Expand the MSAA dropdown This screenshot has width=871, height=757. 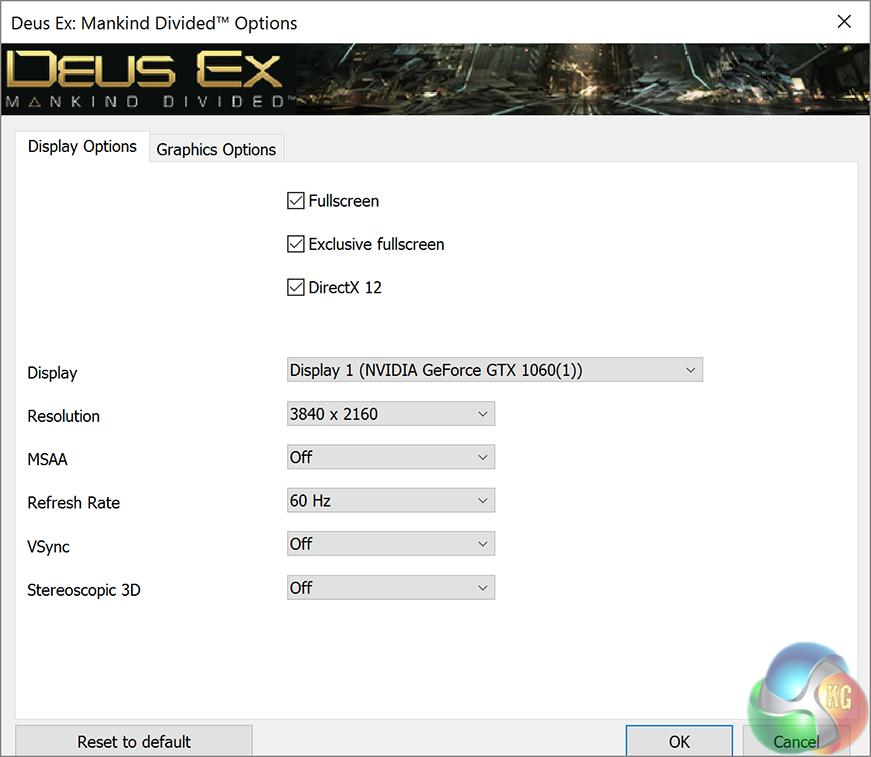point(391,457)
